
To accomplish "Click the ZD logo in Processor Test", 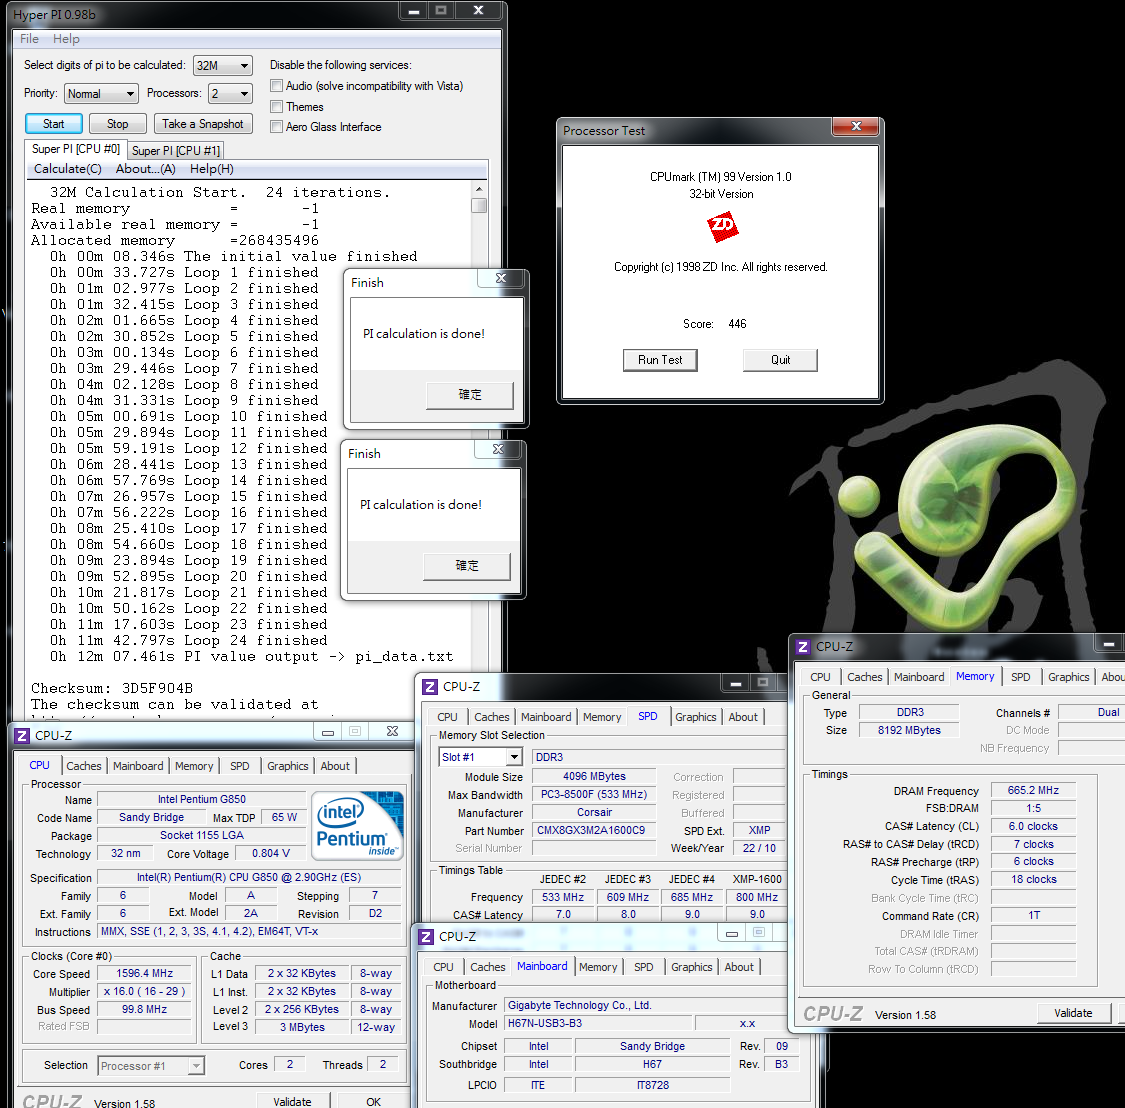I will 722,227.
